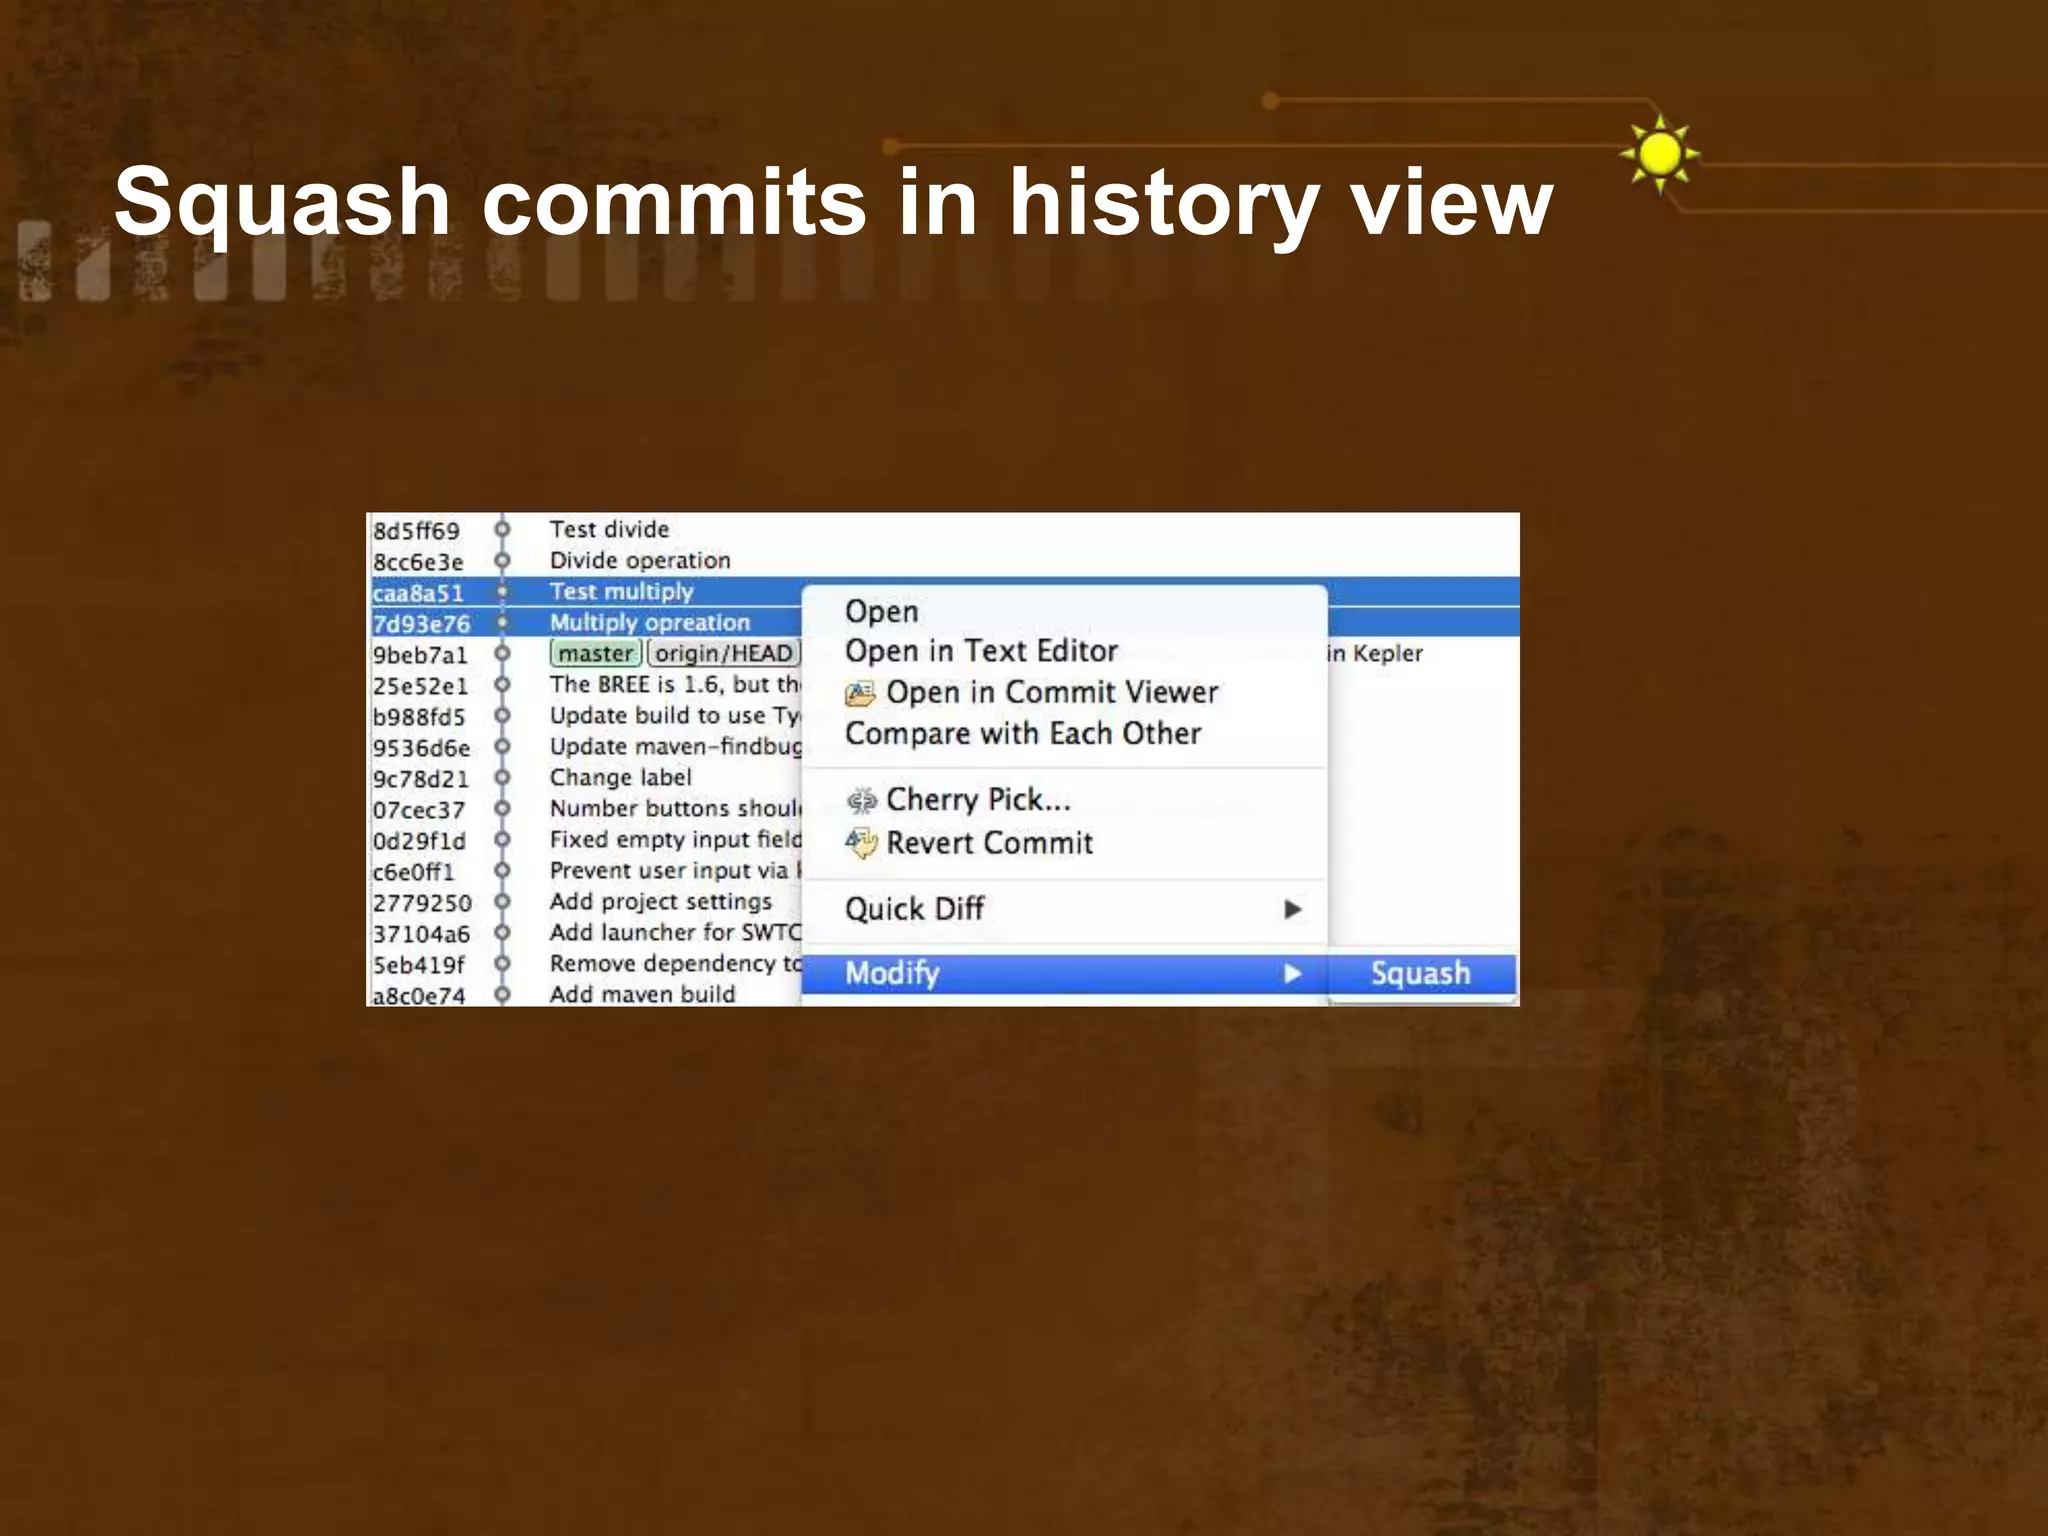Viewport: 2048px width, 1536px height.
Task: Click commit id 9beb7a1
Action: point(420,655)
